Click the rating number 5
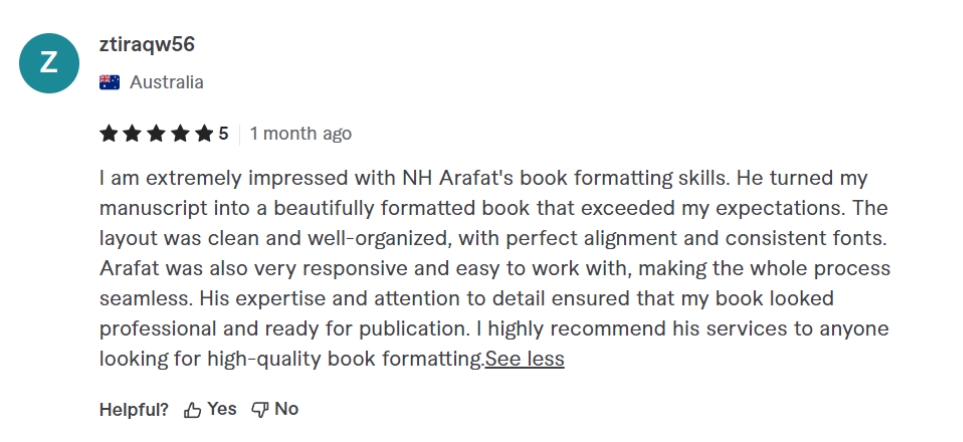The width and height of the screenshot is (963, 442). tap(223, 133)
